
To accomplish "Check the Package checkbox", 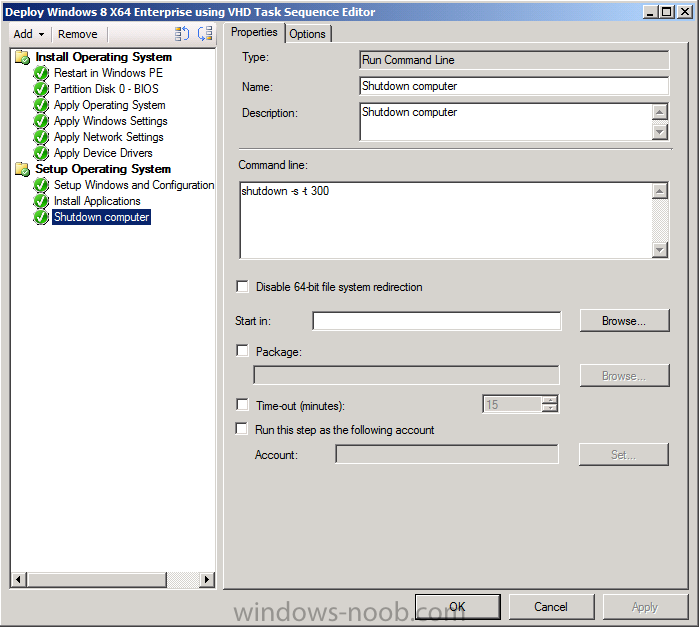I will [243, 351].
